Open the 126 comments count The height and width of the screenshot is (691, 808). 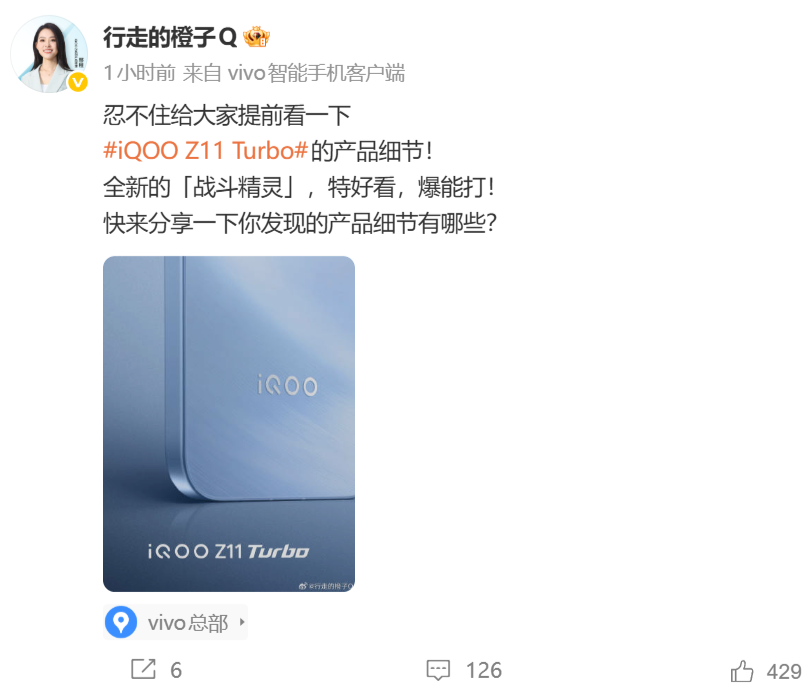click(484, 670)
